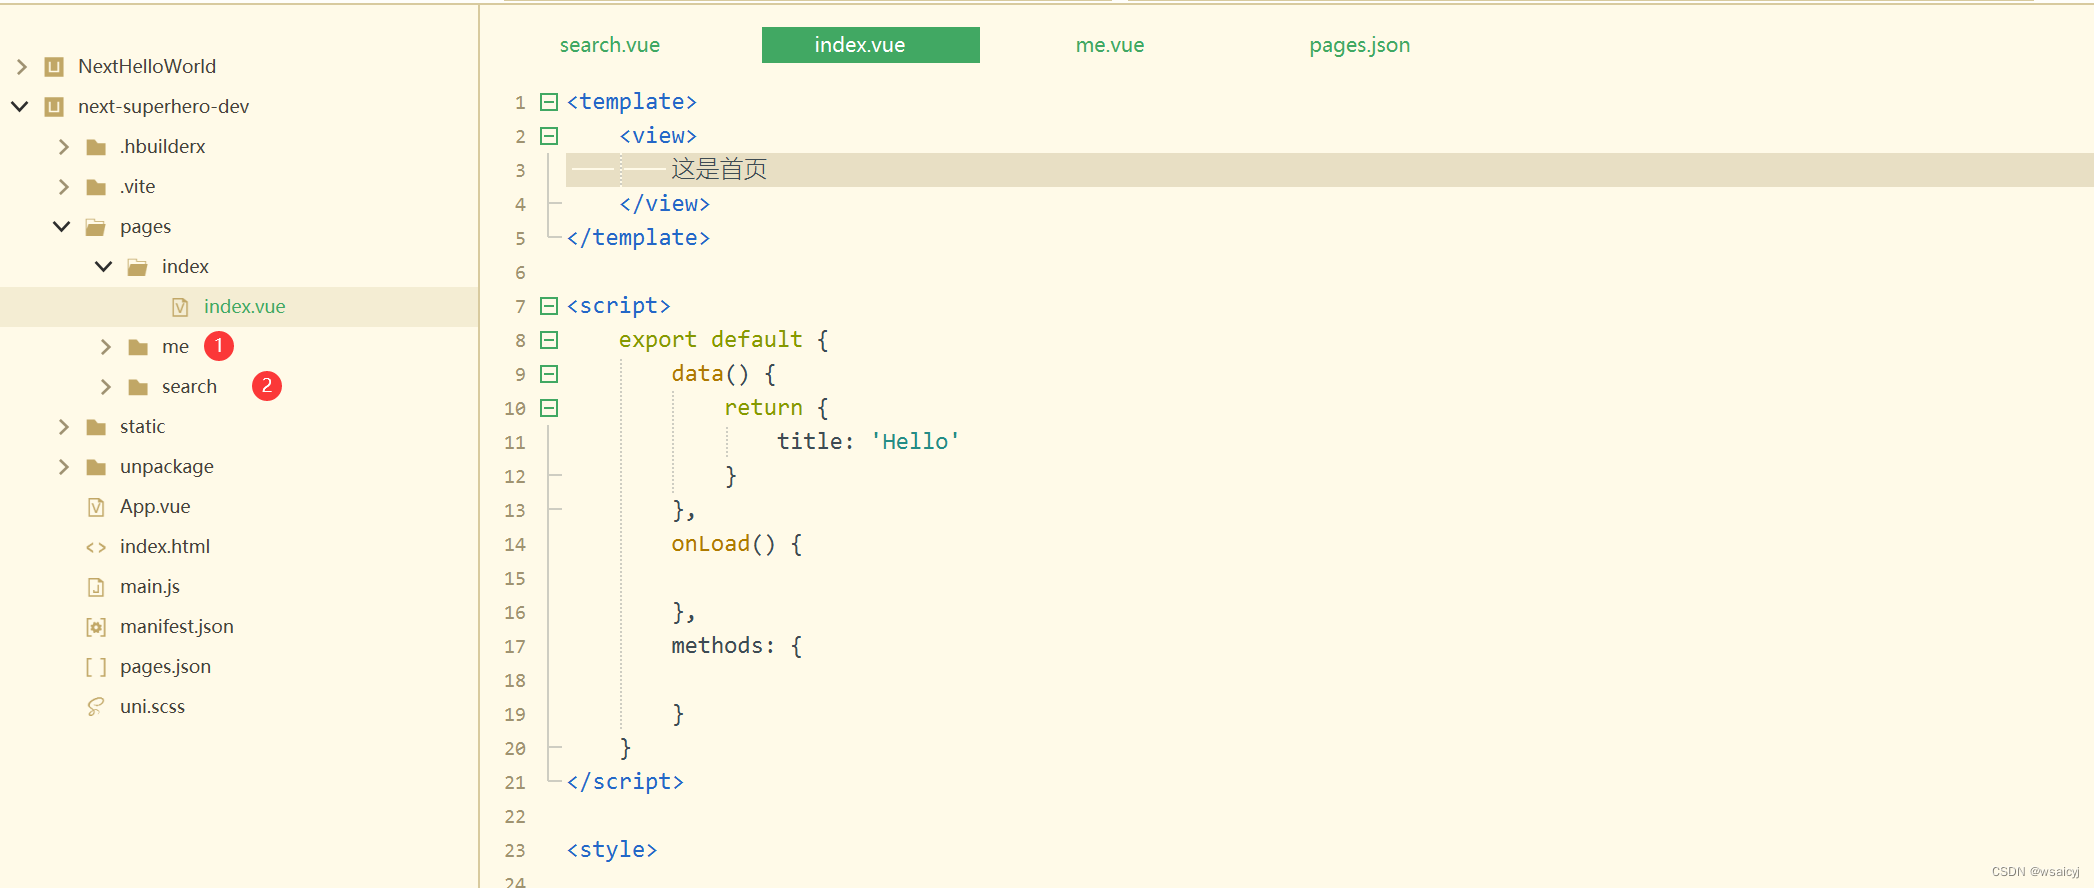Collapse the pages folder
Image resolution: width=2094 pixels, height=888 pixels.
coord(62,227)
